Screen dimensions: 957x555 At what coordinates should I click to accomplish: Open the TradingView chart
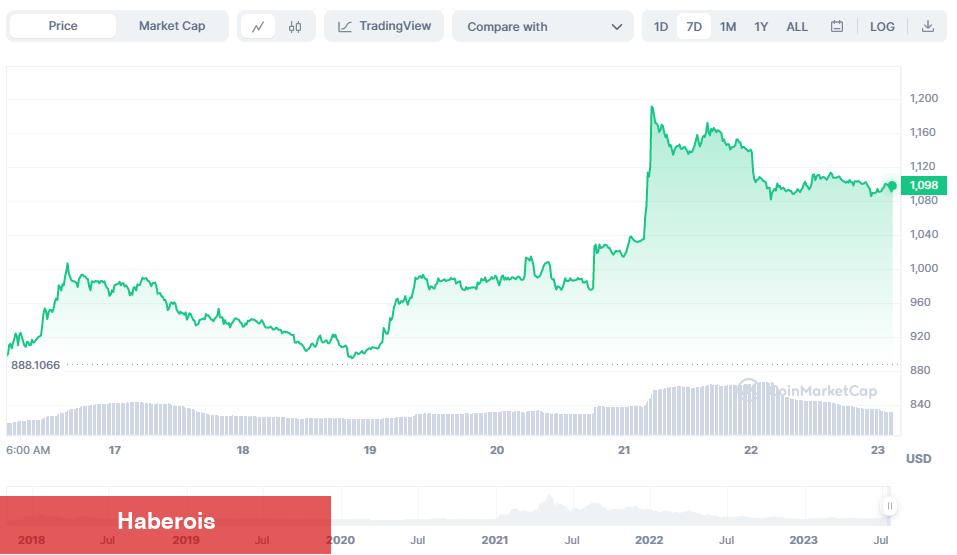tap(384, 26)
